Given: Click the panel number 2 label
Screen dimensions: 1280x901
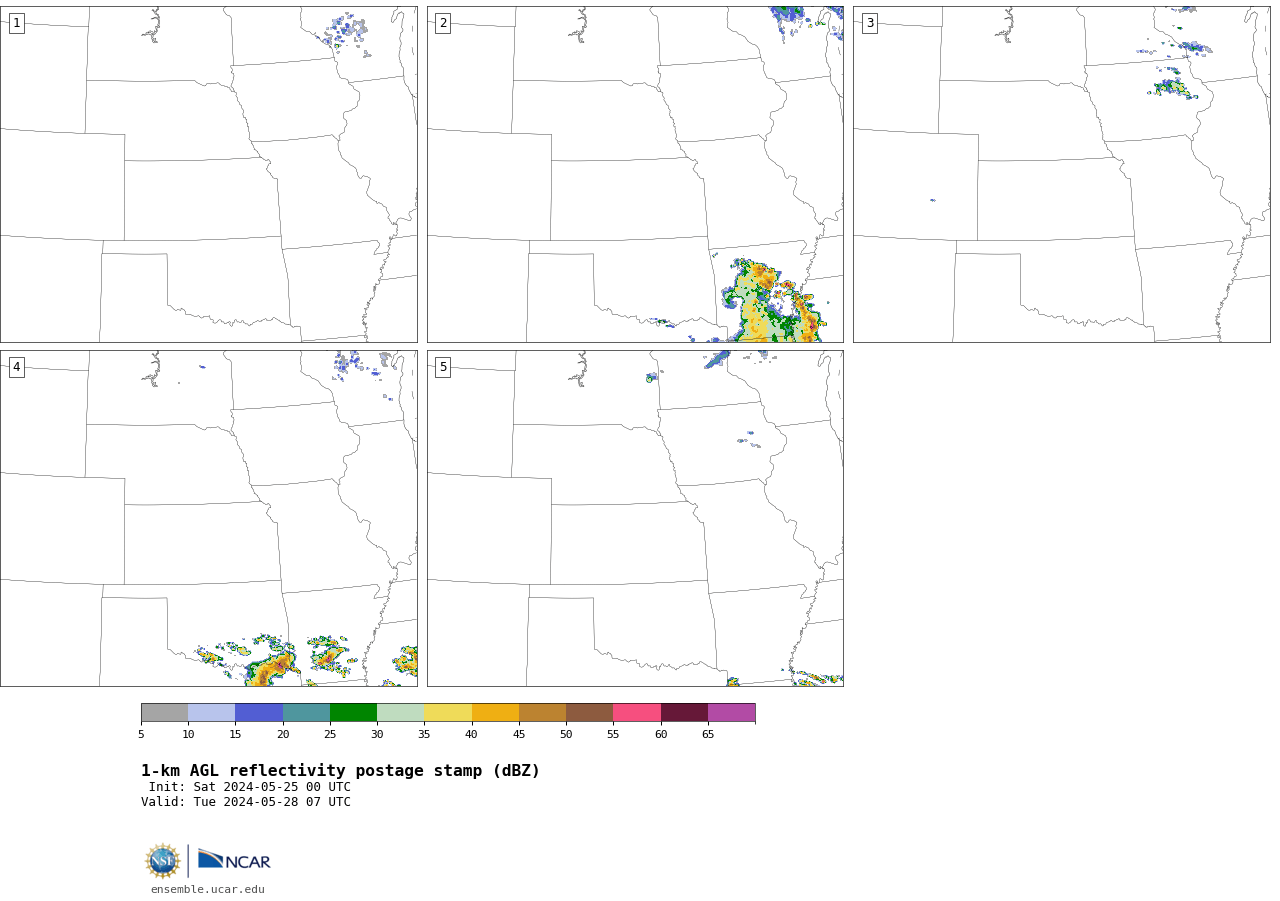Looking at the screenshot, I should click(443, 23).
